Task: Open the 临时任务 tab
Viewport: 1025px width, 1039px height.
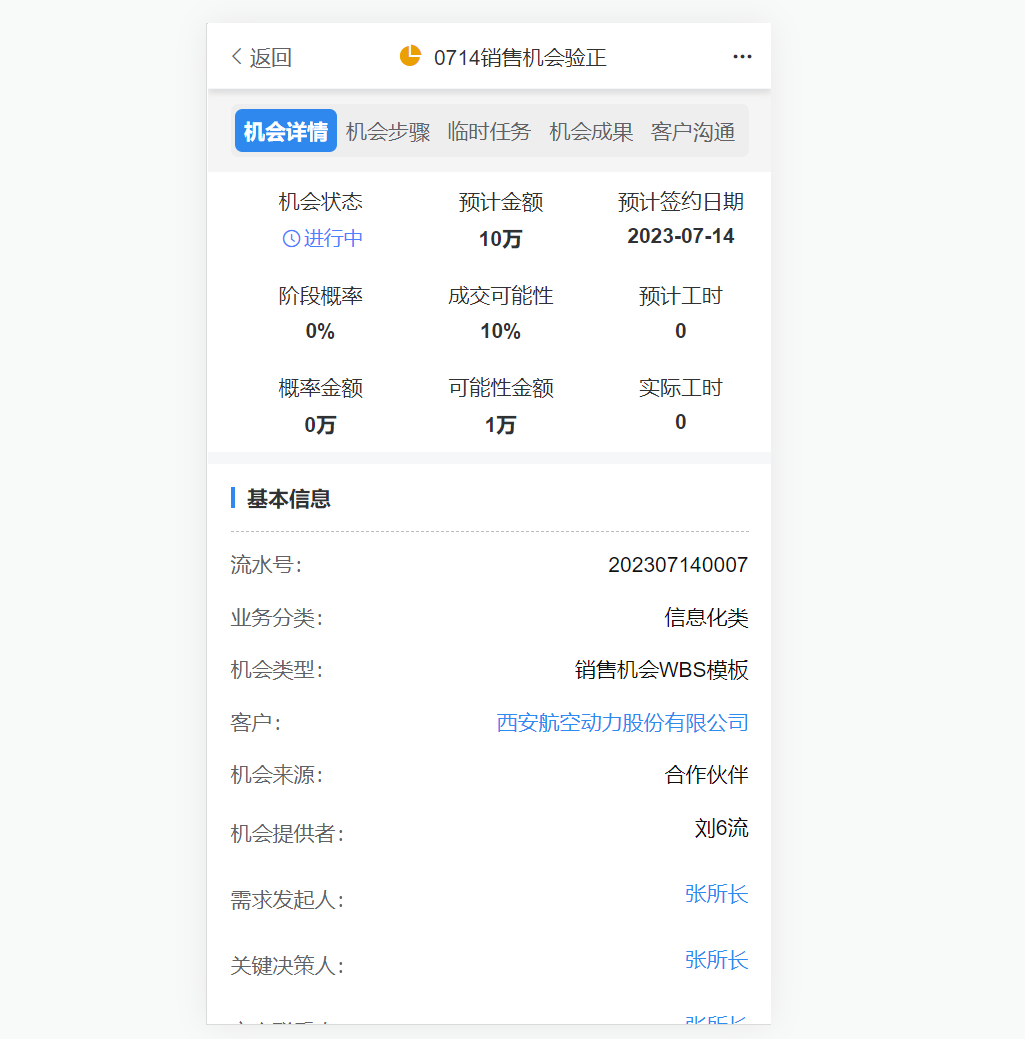Action: pos(489,131)
